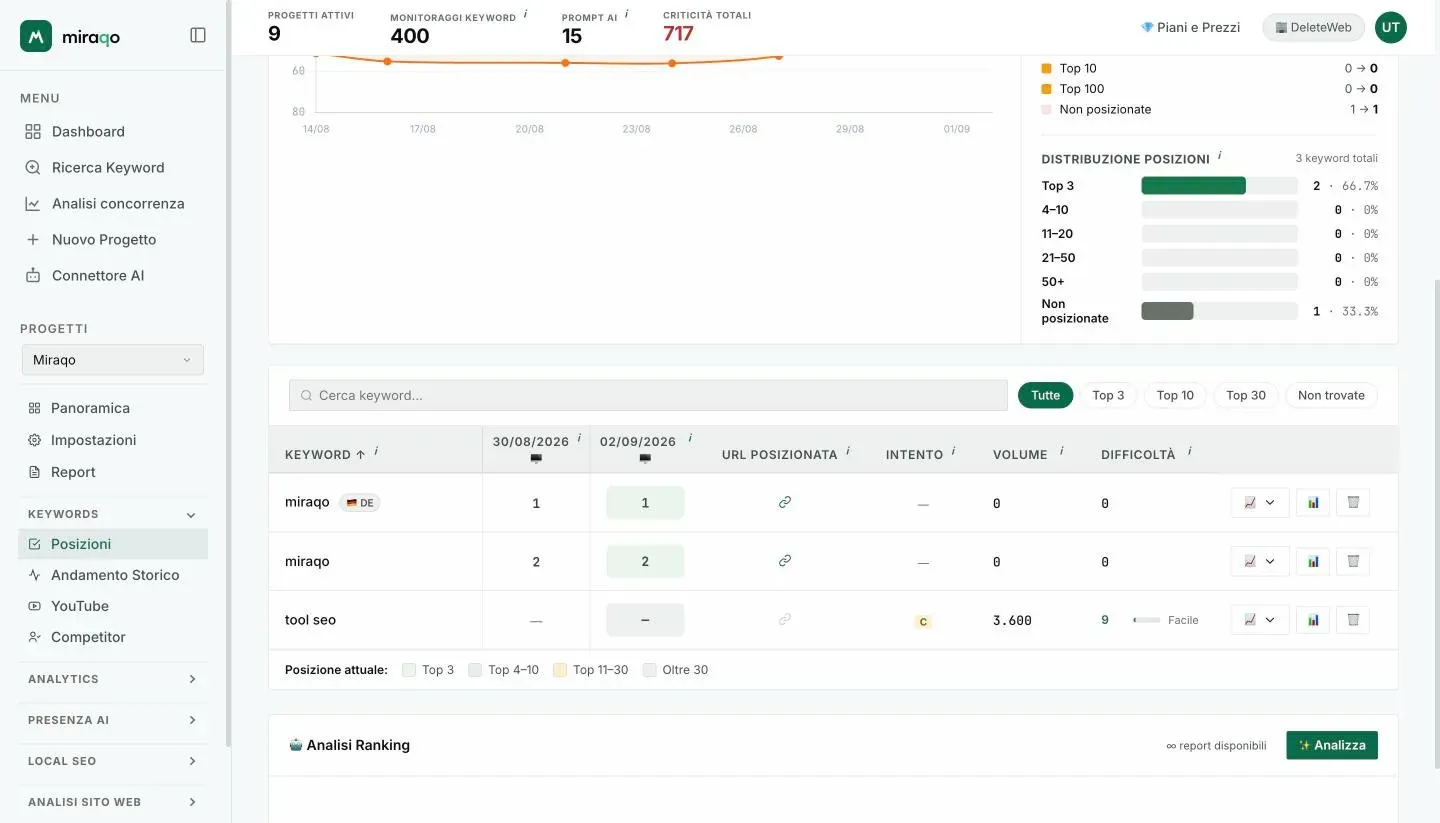Click the Top 11–30 legend swatch

point(560,670)
